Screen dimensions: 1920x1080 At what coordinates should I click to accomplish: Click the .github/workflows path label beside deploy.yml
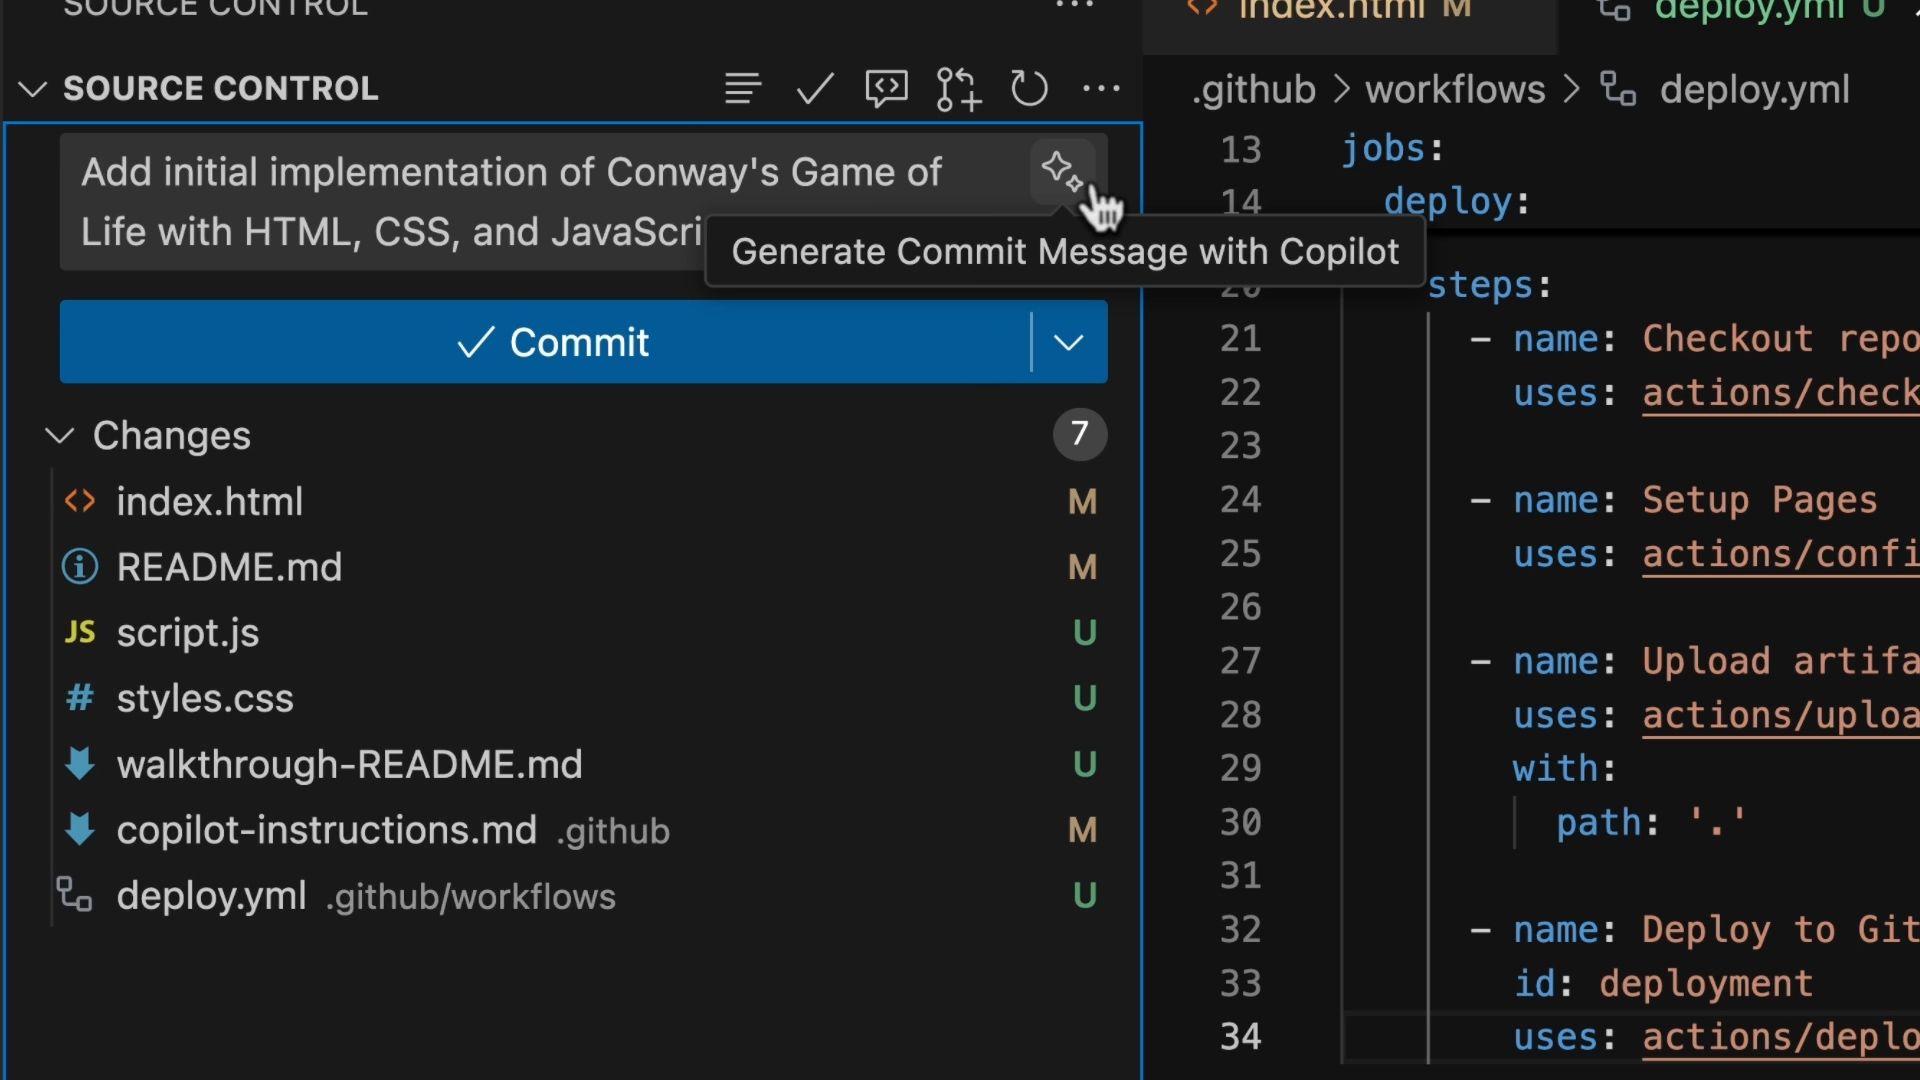point(471,897)
